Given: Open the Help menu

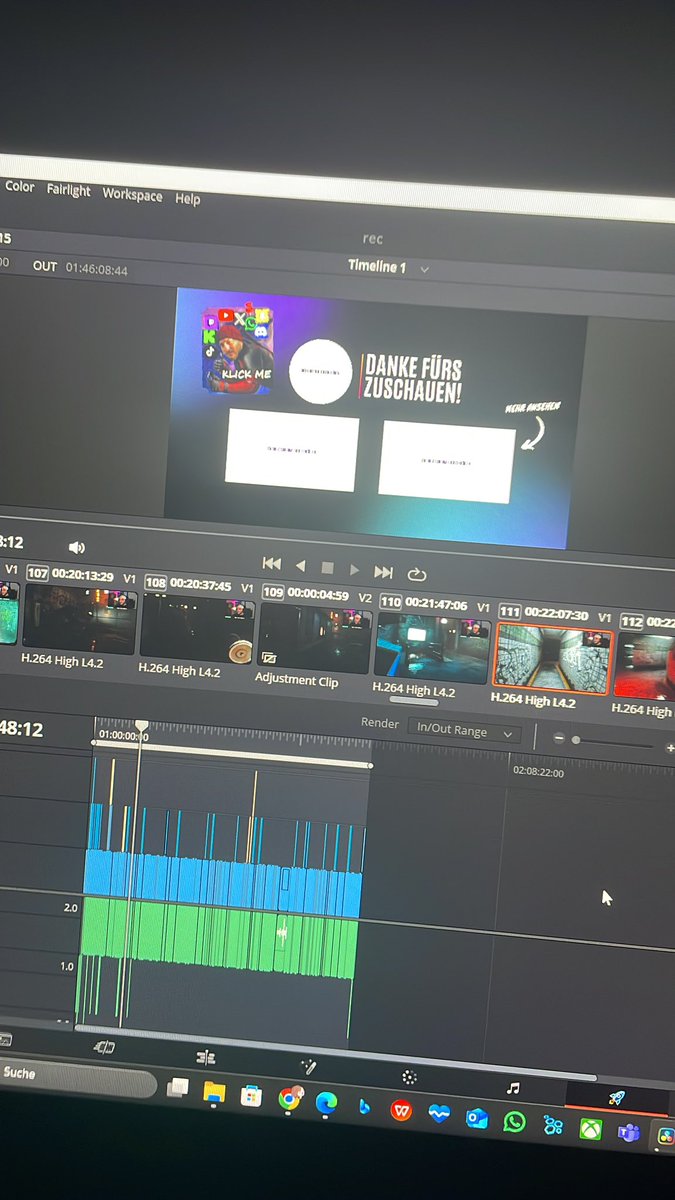Looking at the screenshot, I should [188, 199].
